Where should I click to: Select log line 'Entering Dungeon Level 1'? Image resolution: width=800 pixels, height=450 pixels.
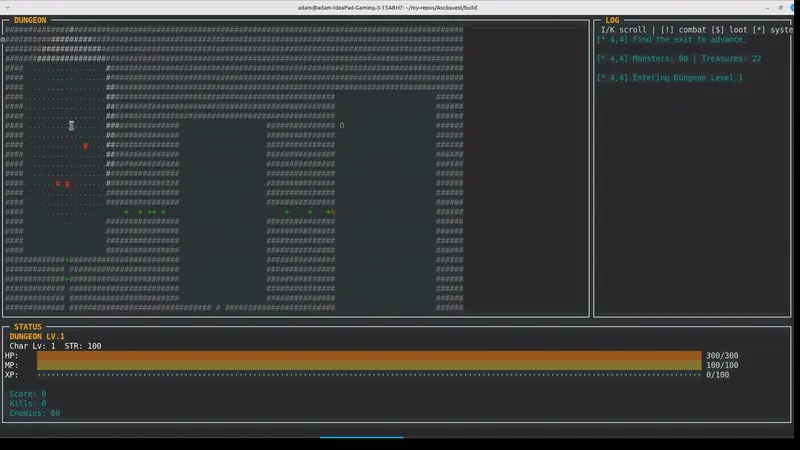pyautogui.click(x=670, y=78)
